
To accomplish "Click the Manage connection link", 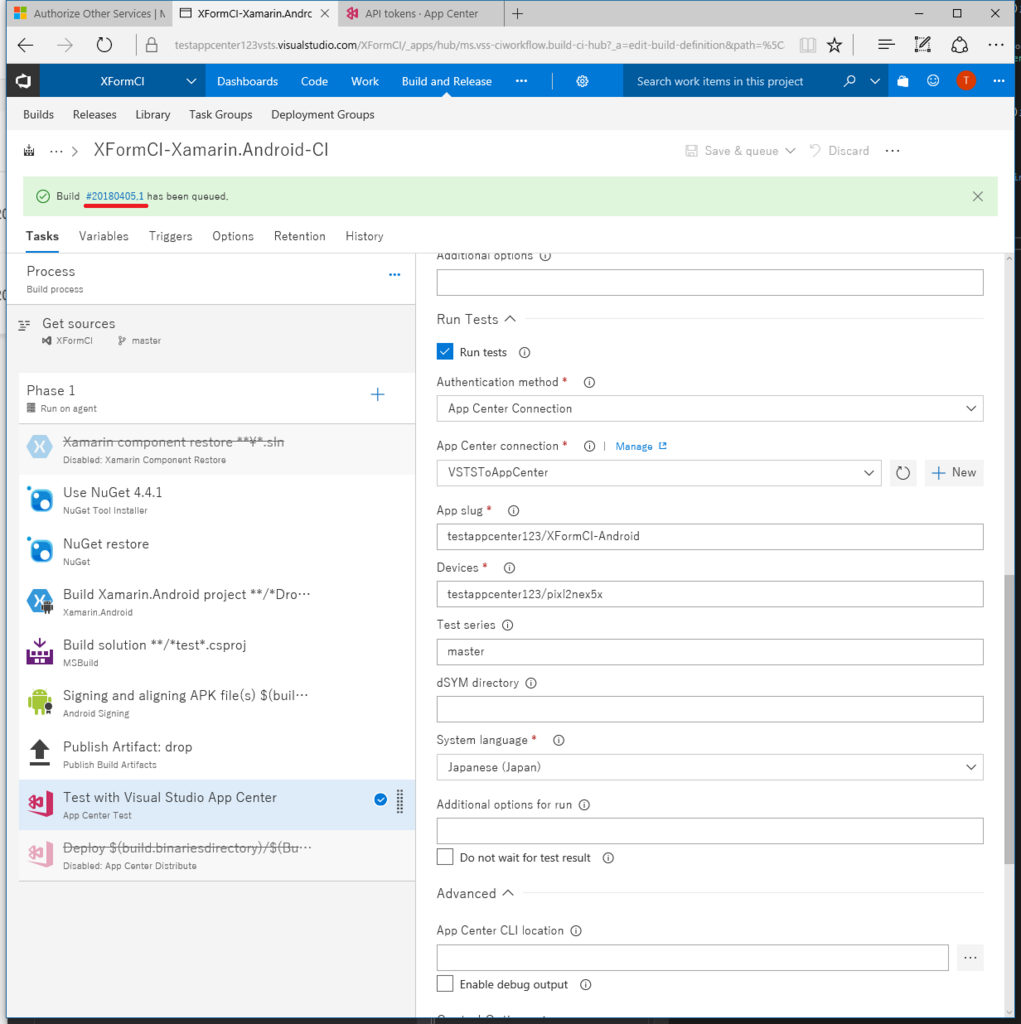I will point(634,447).
